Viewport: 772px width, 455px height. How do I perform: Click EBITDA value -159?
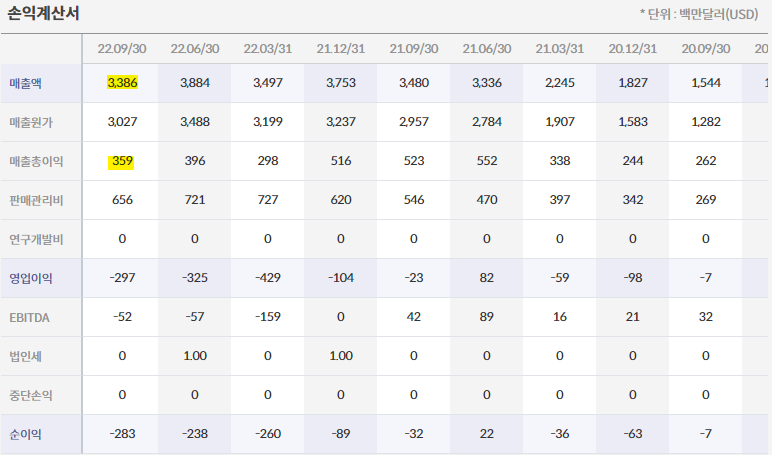click(x=268, y=317)
